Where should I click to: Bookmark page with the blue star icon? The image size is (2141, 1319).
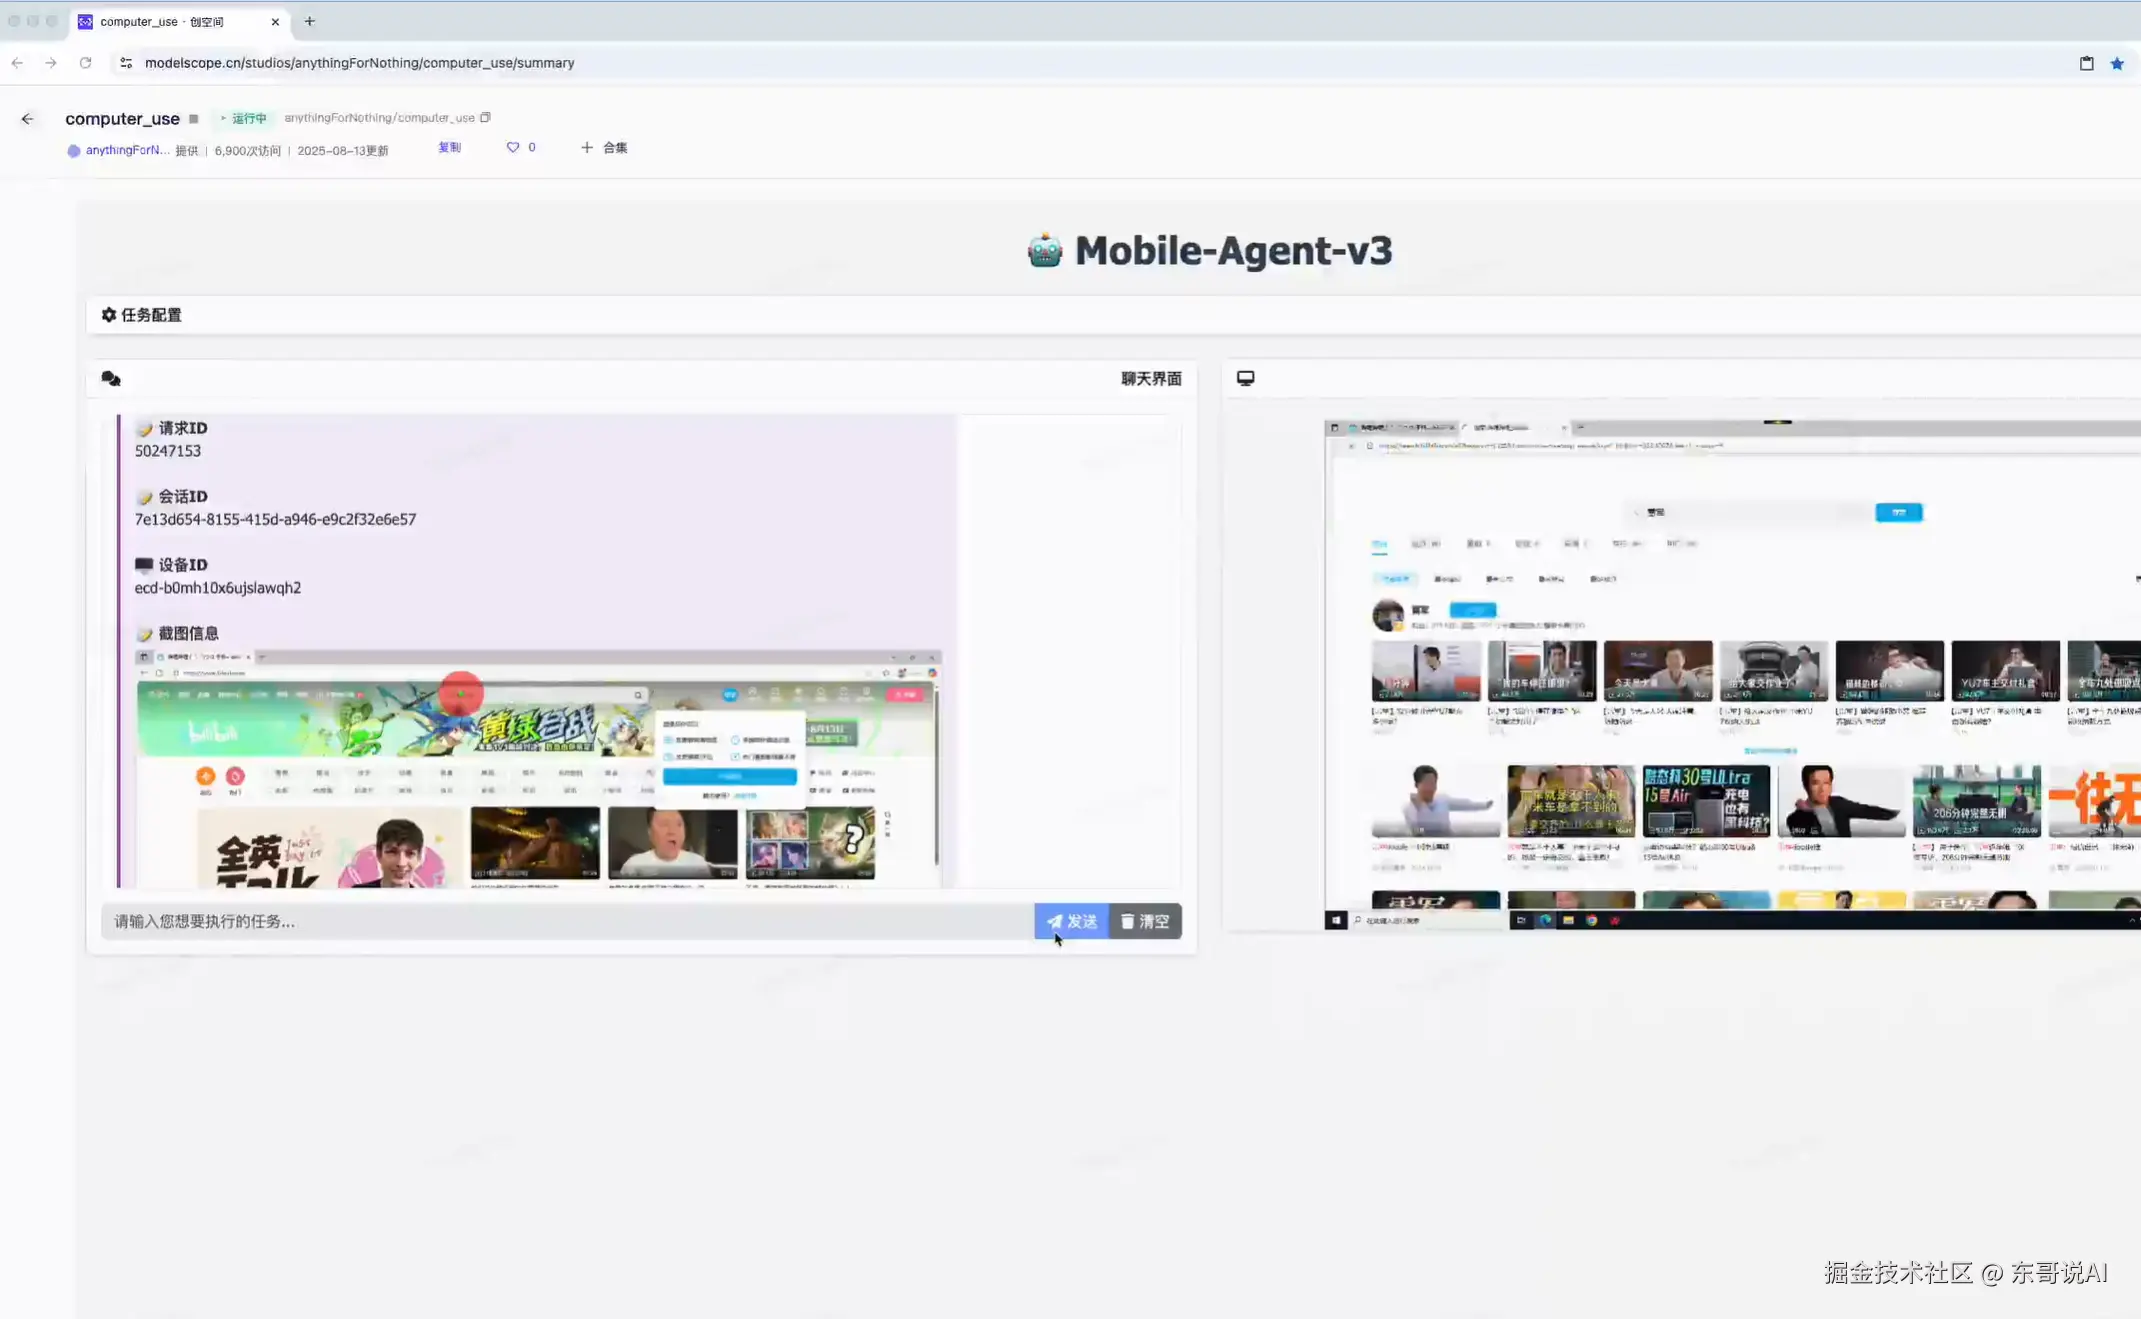2117,63
